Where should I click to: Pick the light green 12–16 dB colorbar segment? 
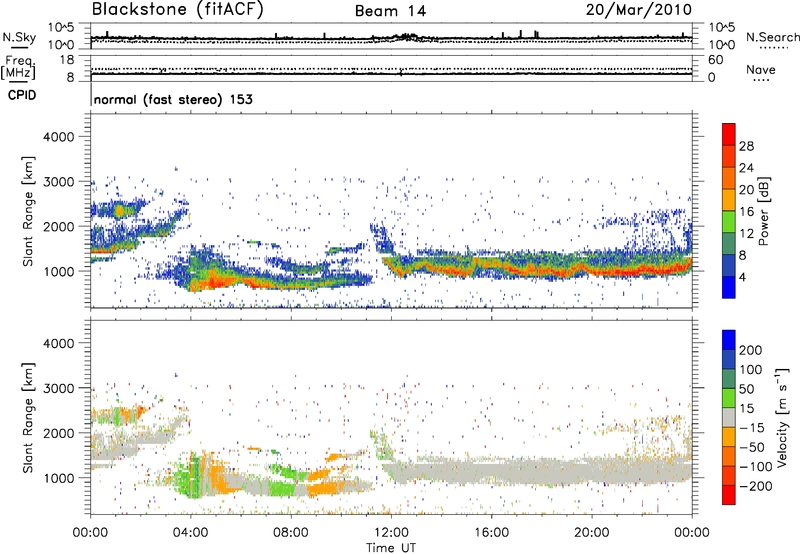click(x=729, y=222)
